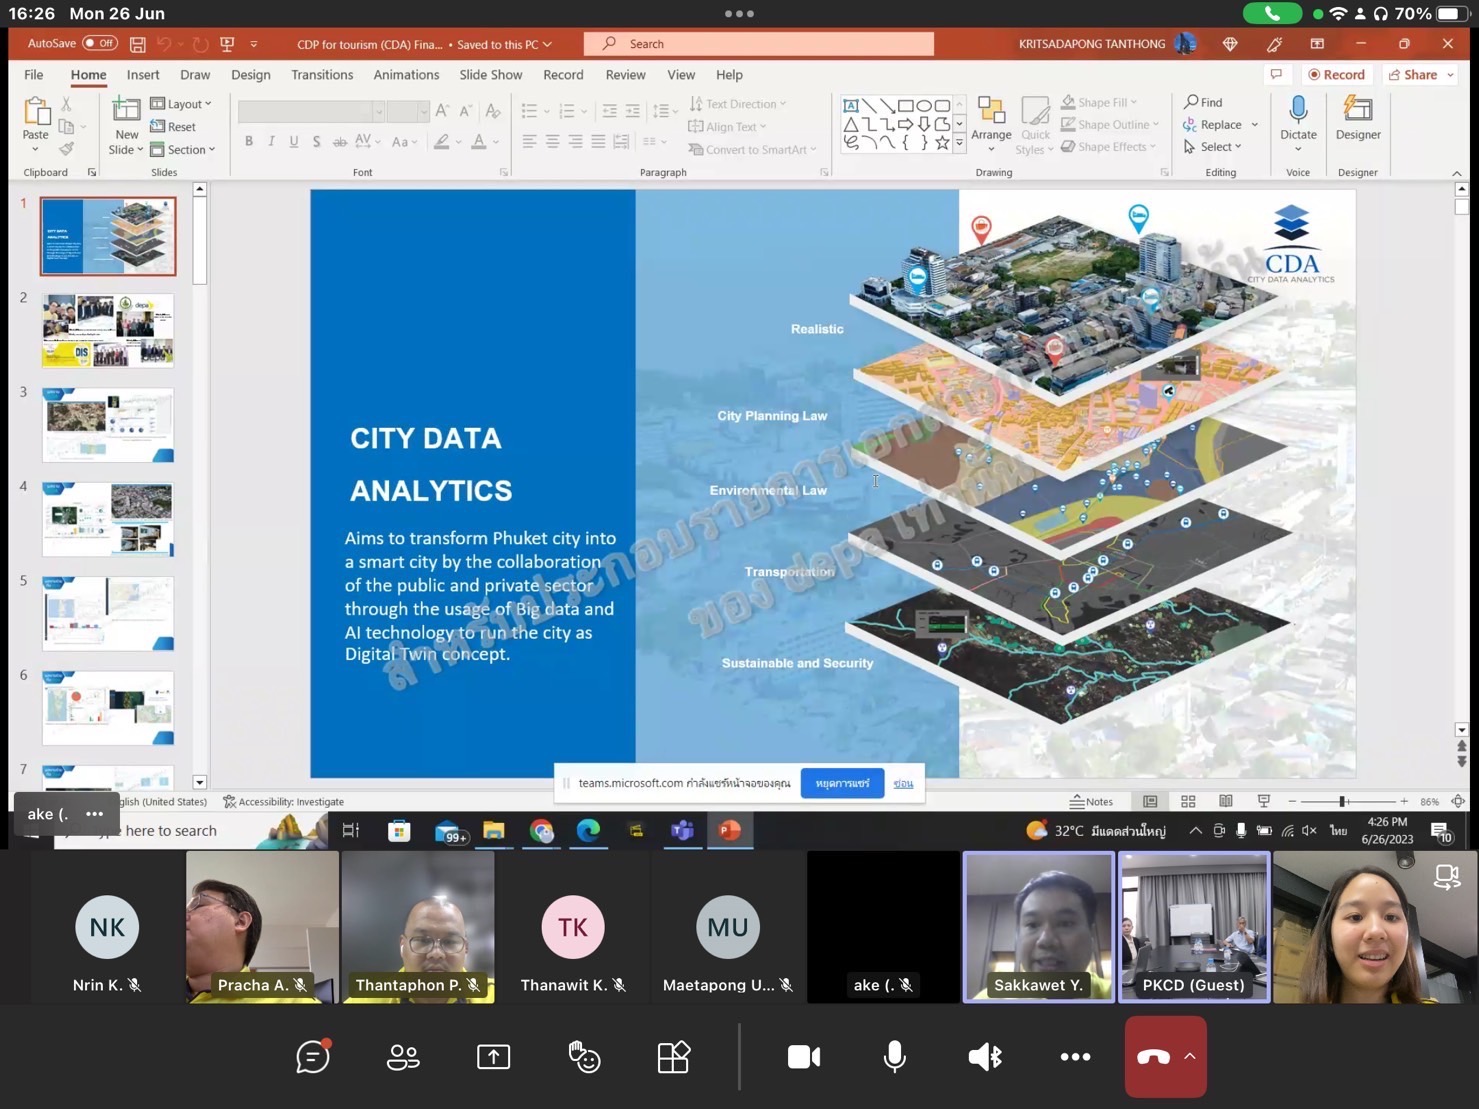Open the text Highlight Color swatch

click(442, 142)
